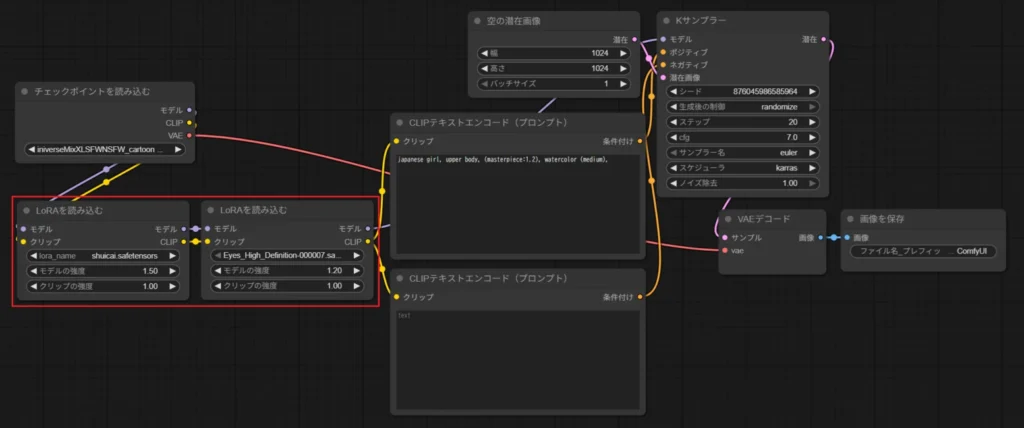
Task: Click the VAE output socket on the checkpoint node
Action: 189,135
